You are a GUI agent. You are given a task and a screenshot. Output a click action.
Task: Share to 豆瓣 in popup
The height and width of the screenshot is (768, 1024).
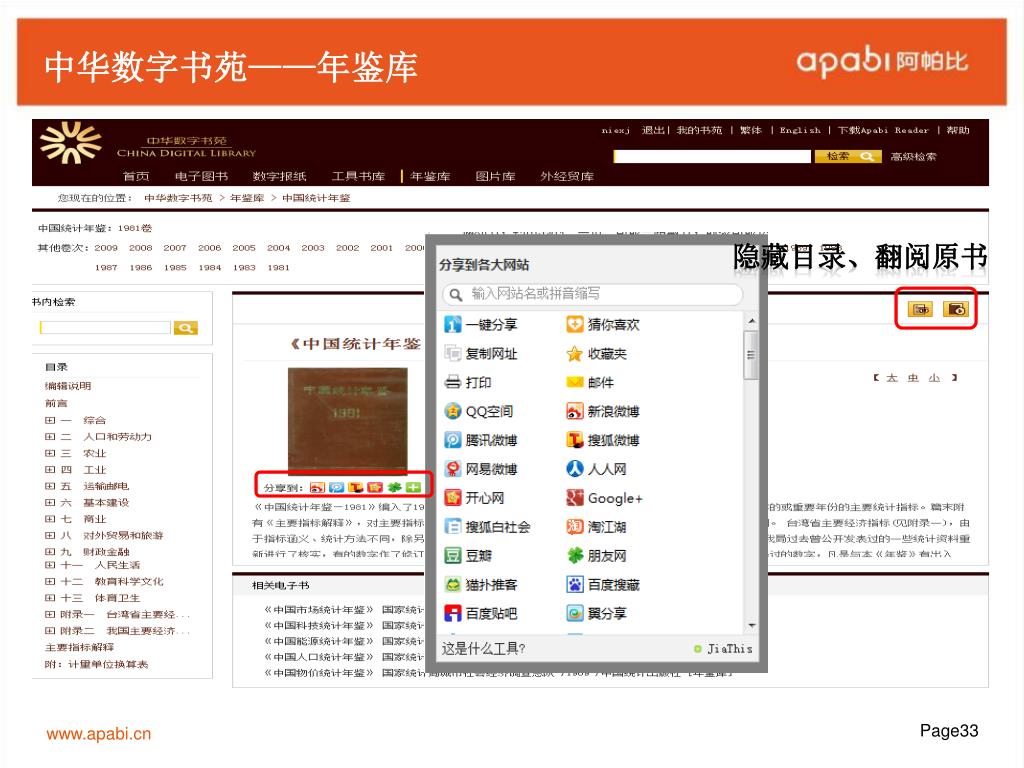[468, 555]
